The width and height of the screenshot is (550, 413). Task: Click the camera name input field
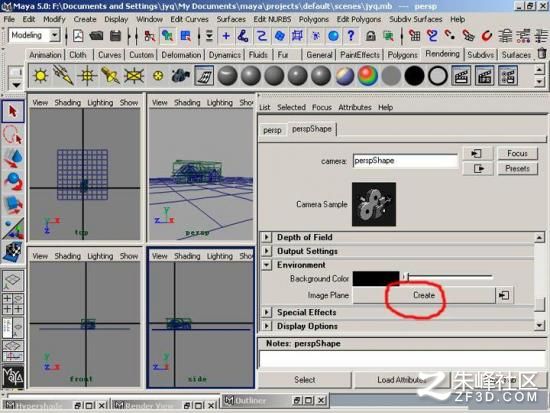[x=405, y=161]
